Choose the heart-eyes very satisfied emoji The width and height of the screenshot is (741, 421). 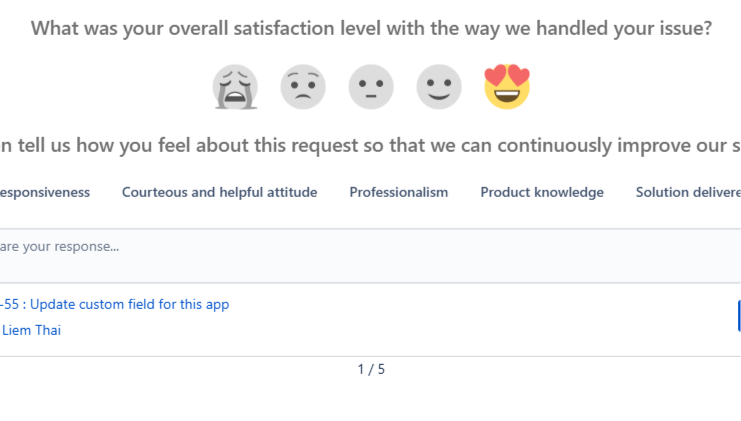click(507, 87)
